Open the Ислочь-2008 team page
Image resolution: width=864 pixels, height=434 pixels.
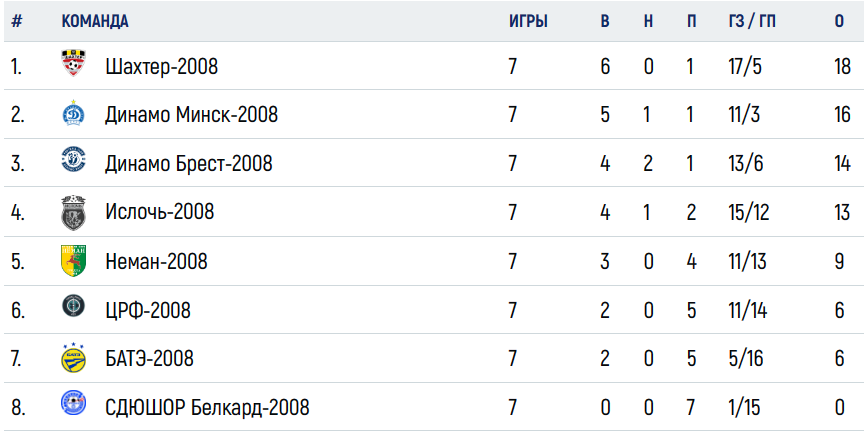click(159, 212)
